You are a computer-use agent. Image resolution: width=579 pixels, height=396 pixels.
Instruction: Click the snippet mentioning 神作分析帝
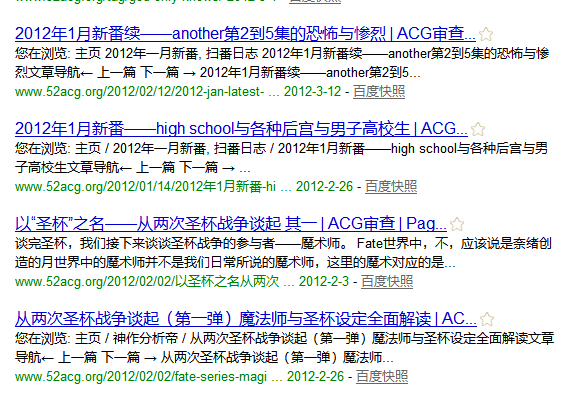pos(284,348)
